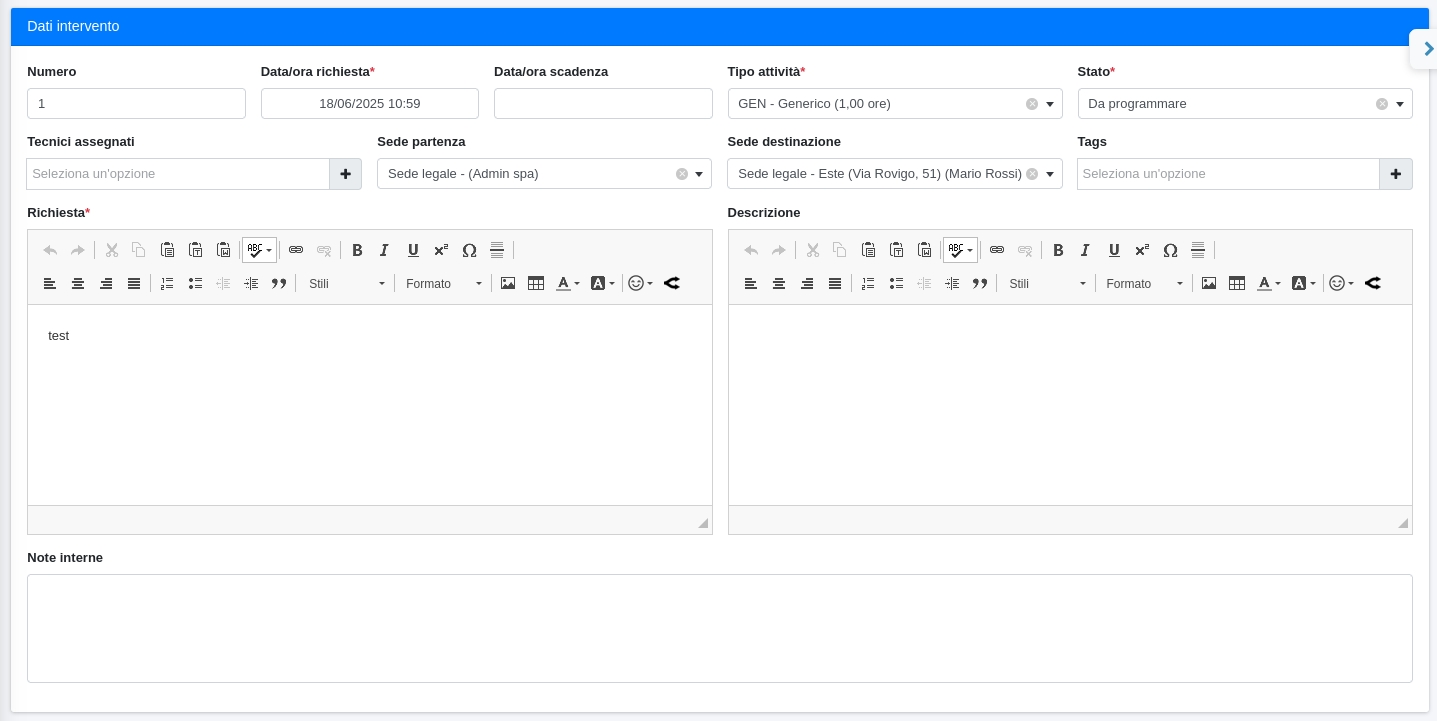
Task: Toggle Italic in the Descrizione editor toolbar
Action: point(1086,250)
